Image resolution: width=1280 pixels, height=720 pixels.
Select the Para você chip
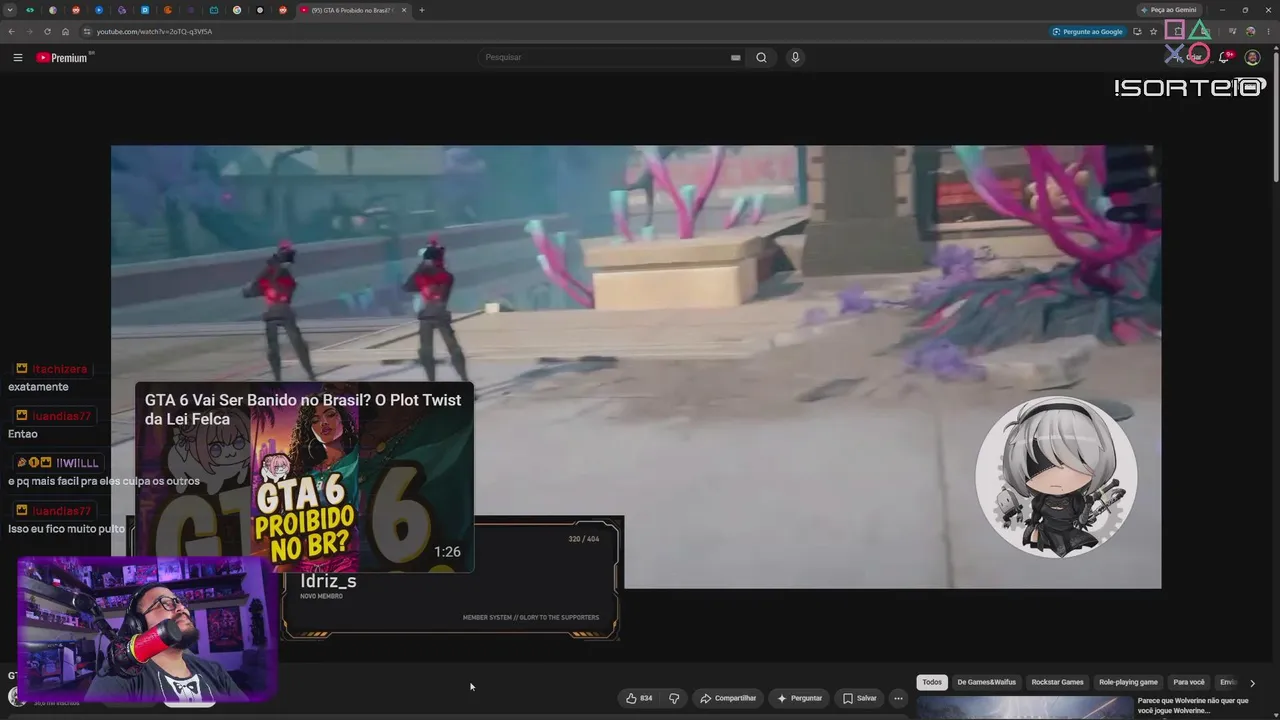(x=1189, y=682)
